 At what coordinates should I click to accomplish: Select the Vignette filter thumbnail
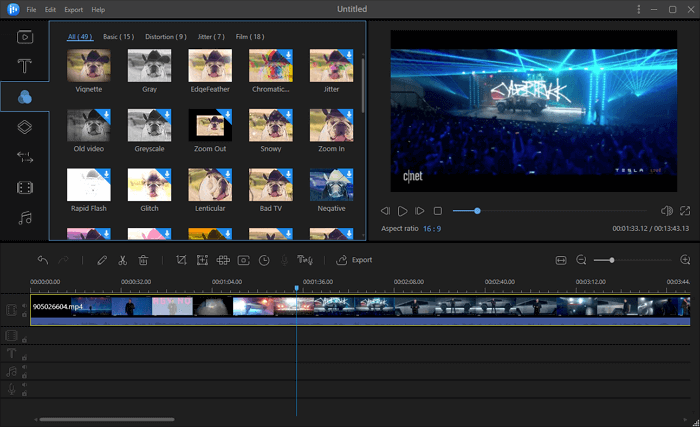89,66
